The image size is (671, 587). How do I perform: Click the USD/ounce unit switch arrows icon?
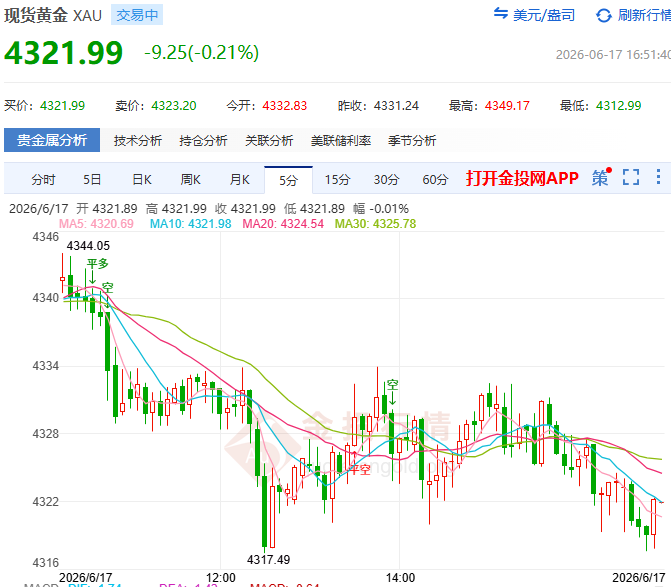[501, 13]
